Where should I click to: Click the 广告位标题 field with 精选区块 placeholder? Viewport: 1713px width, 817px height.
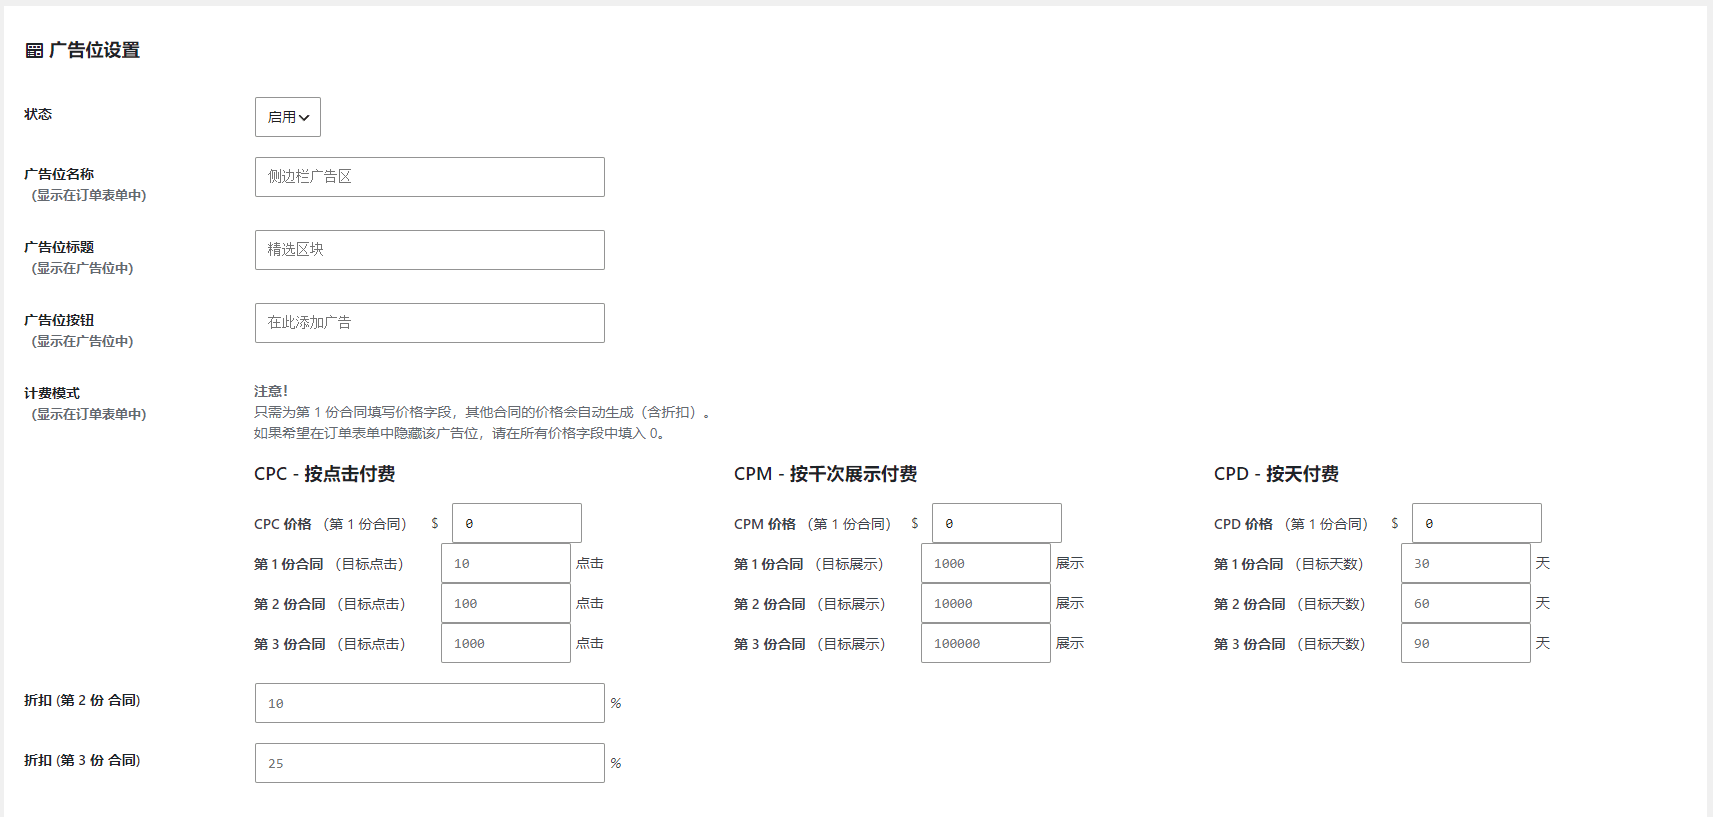430,250
